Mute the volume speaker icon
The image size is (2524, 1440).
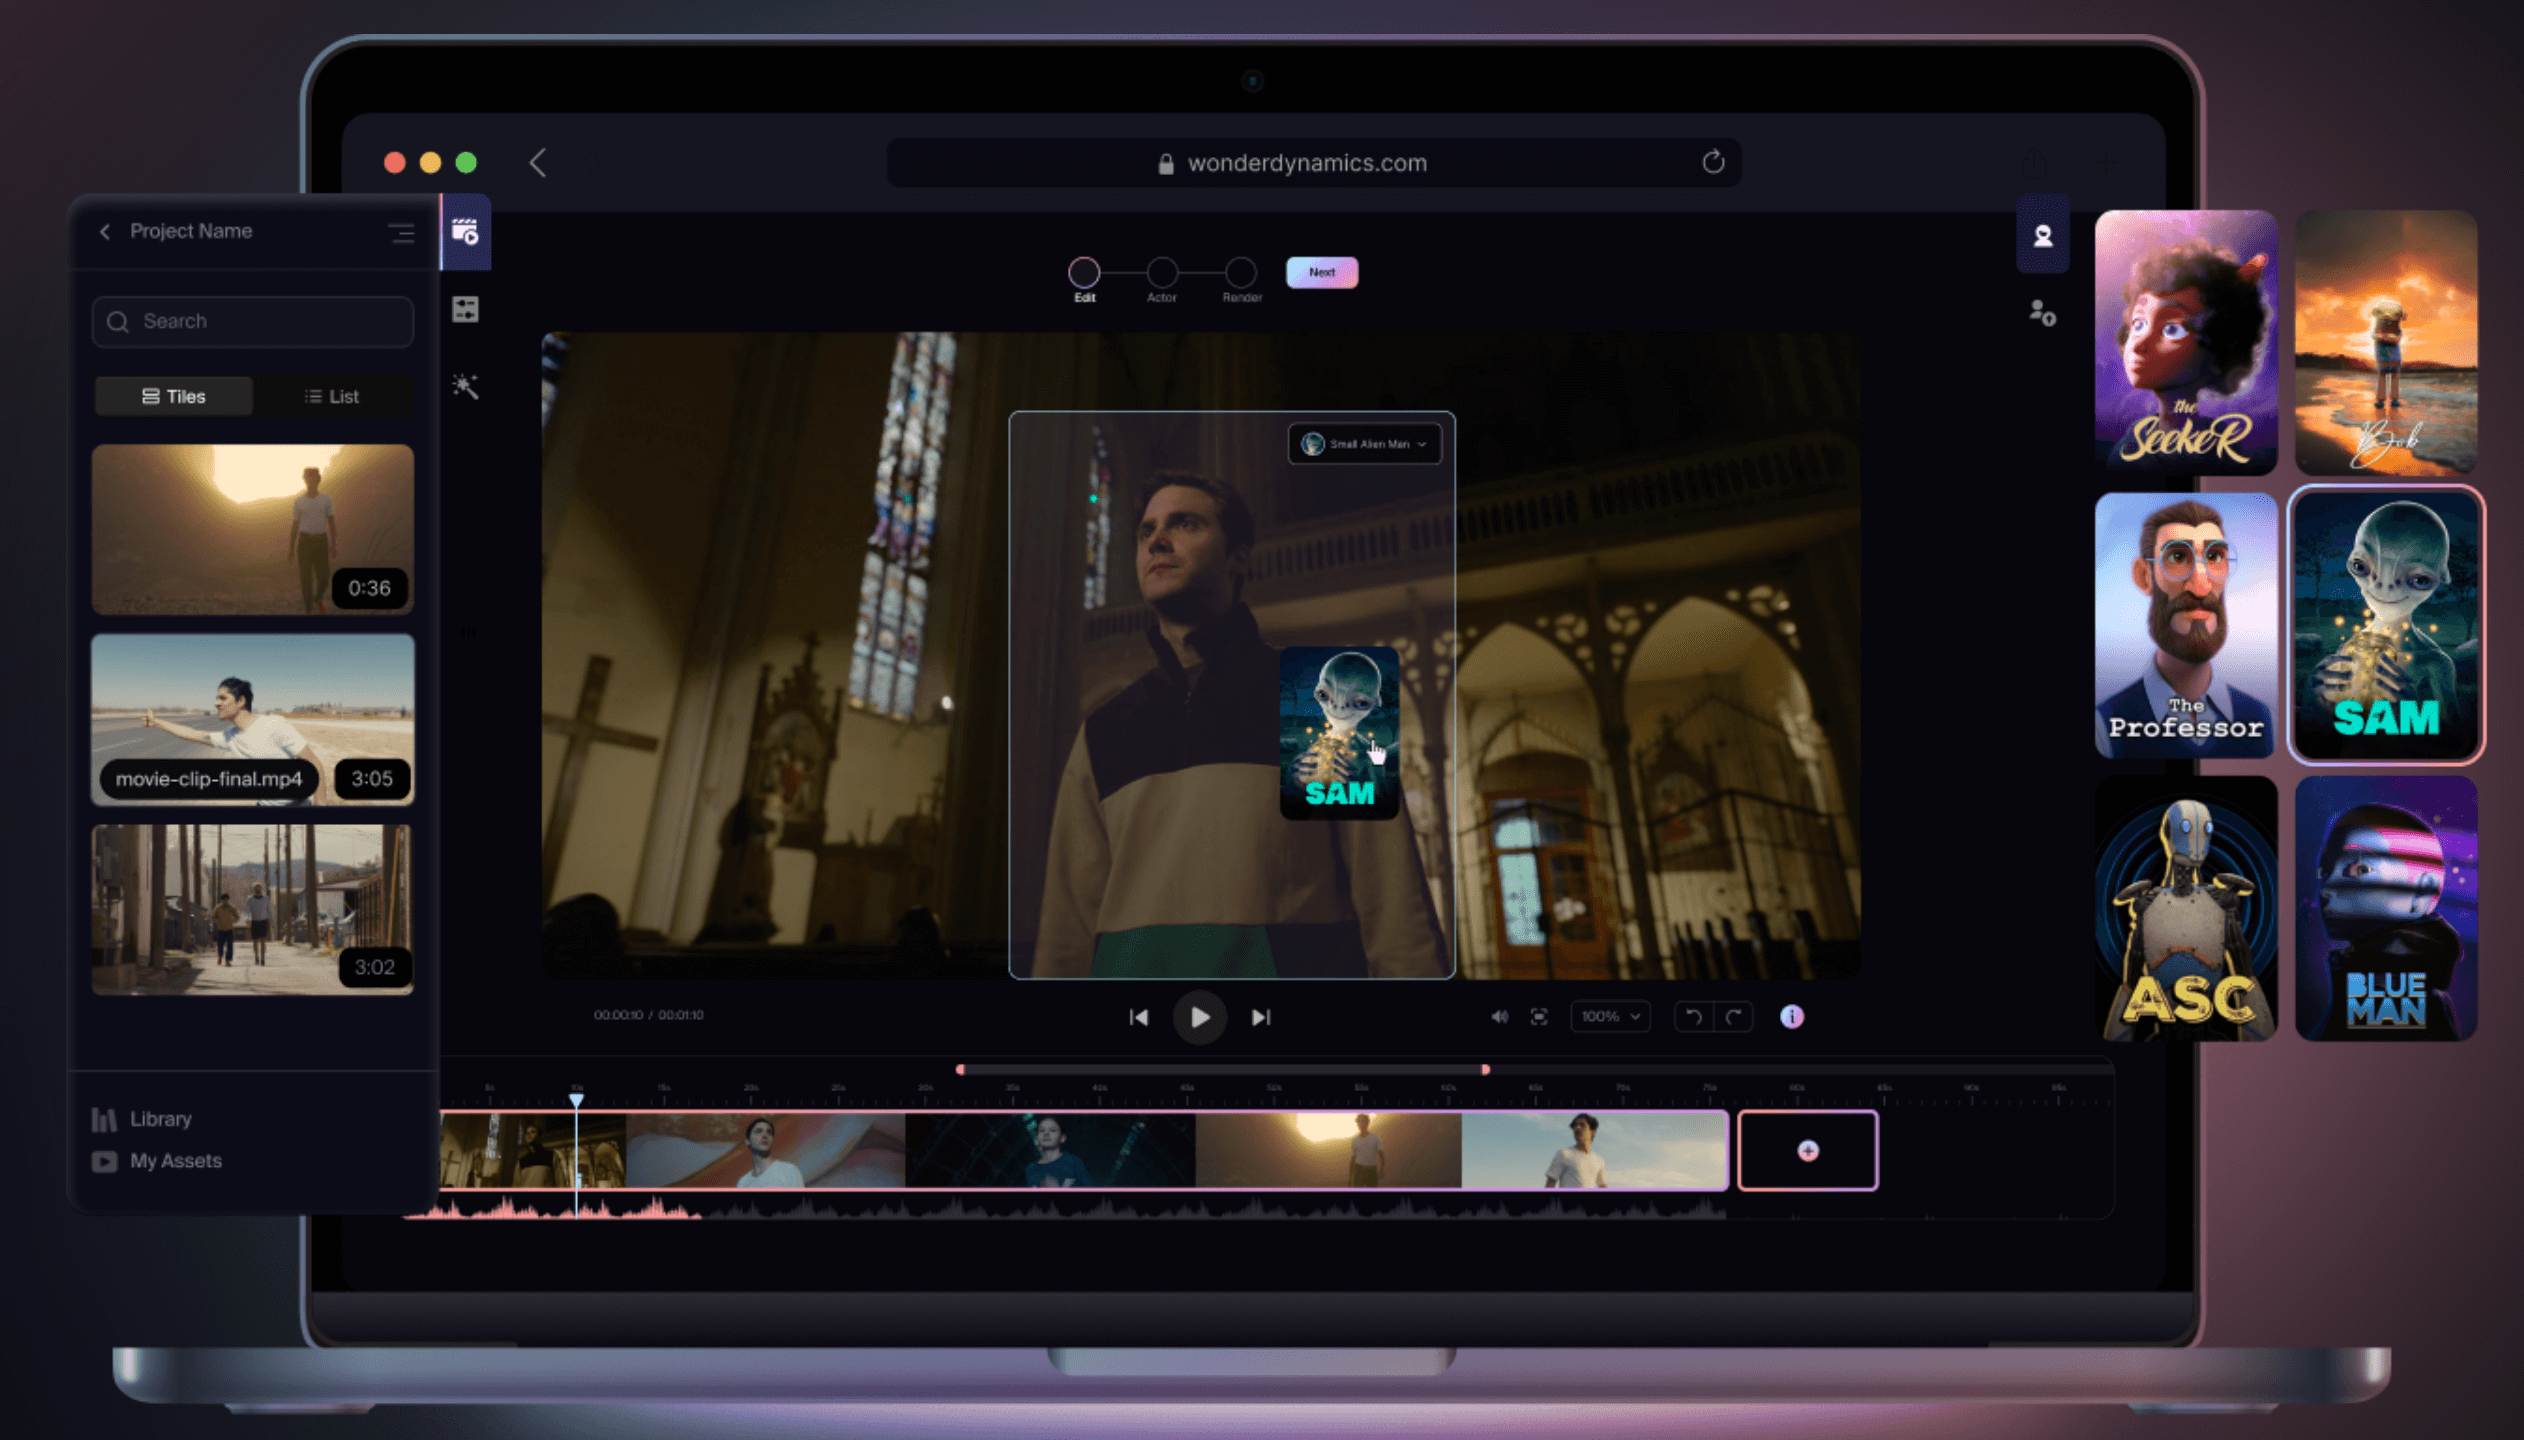click(x=1499, y=1016)
